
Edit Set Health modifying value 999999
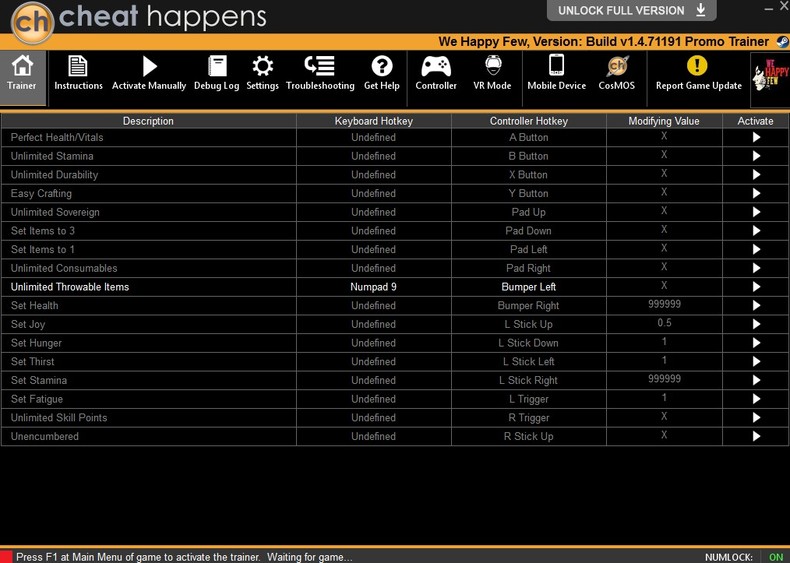click(x=664, y=304)
